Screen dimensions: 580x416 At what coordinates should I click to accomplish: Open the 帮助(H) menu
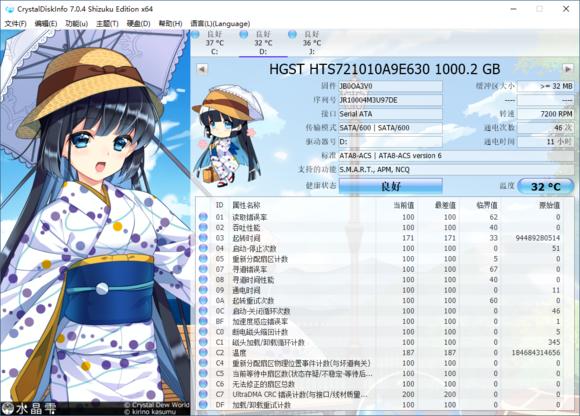pos(170,24)
